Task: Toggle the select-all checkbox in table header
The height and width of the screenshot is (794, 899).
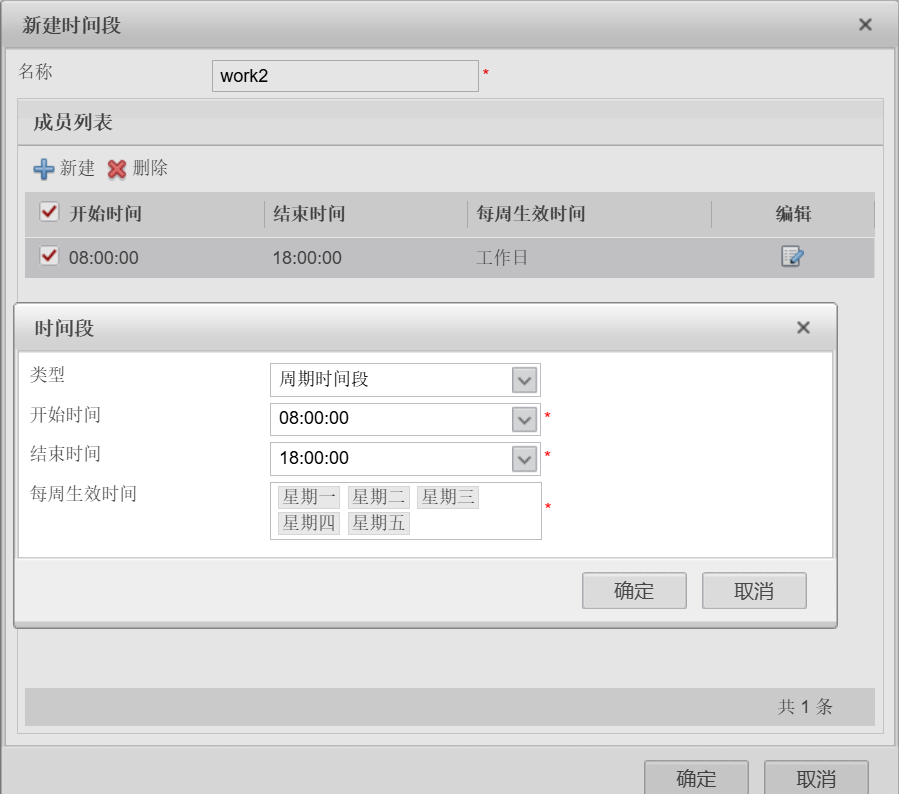Action: [x=49, y=212]
